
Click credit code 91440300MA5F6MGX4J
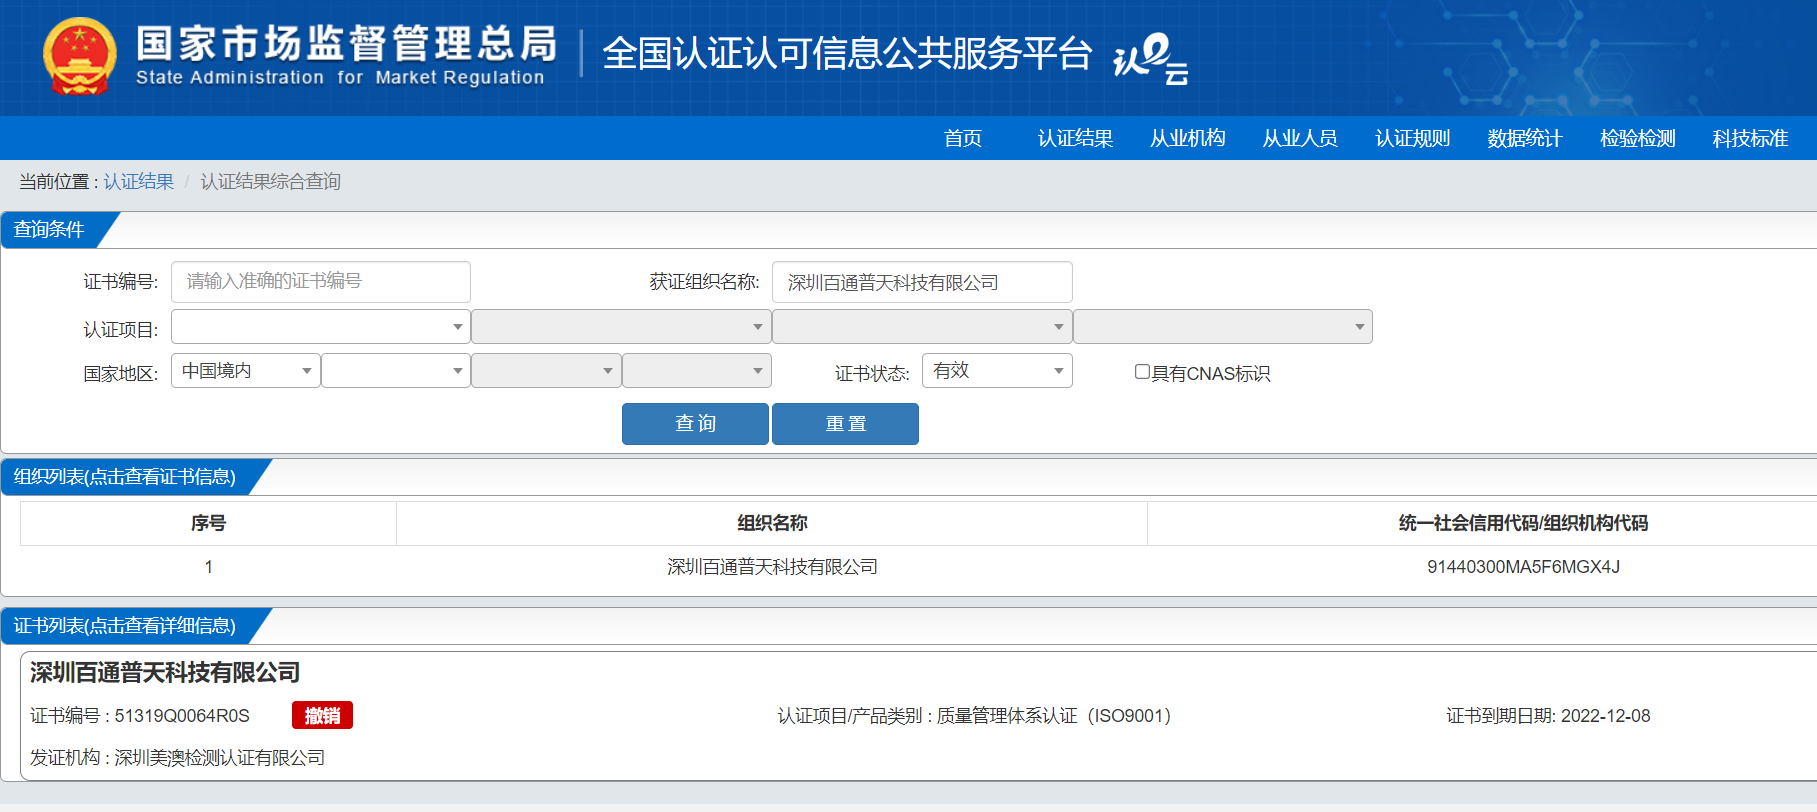pos(1523,567)
